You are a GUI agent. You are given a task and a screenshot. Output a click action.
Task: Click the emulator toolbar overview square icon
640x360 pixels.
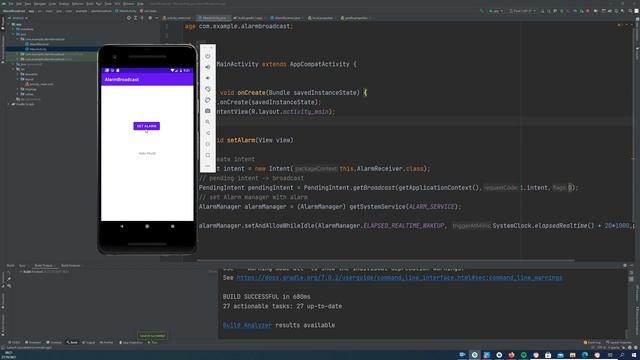coord(207,155)
